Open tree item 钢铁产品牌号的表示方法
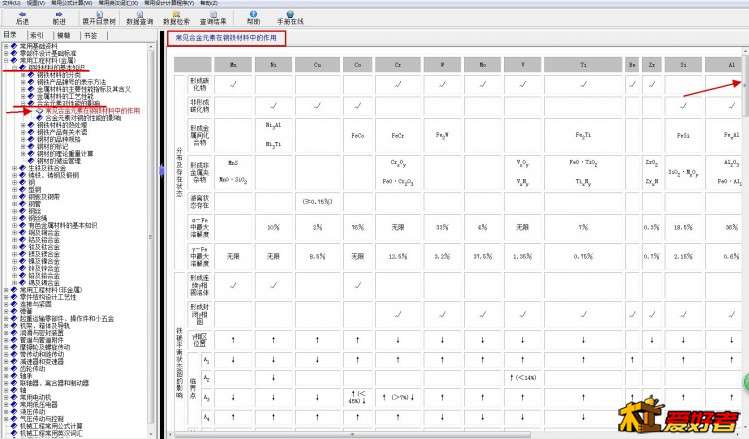 [x=72, y=82]
